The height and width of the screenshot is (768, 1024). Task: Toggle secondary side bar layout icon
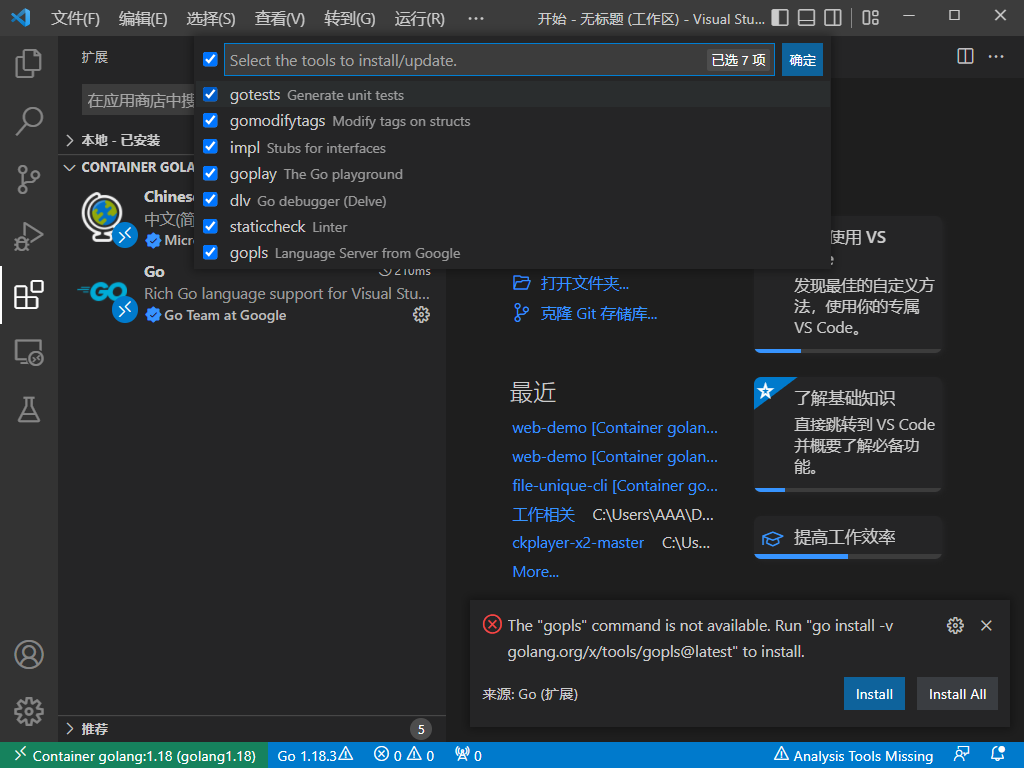tap(833, 18)
